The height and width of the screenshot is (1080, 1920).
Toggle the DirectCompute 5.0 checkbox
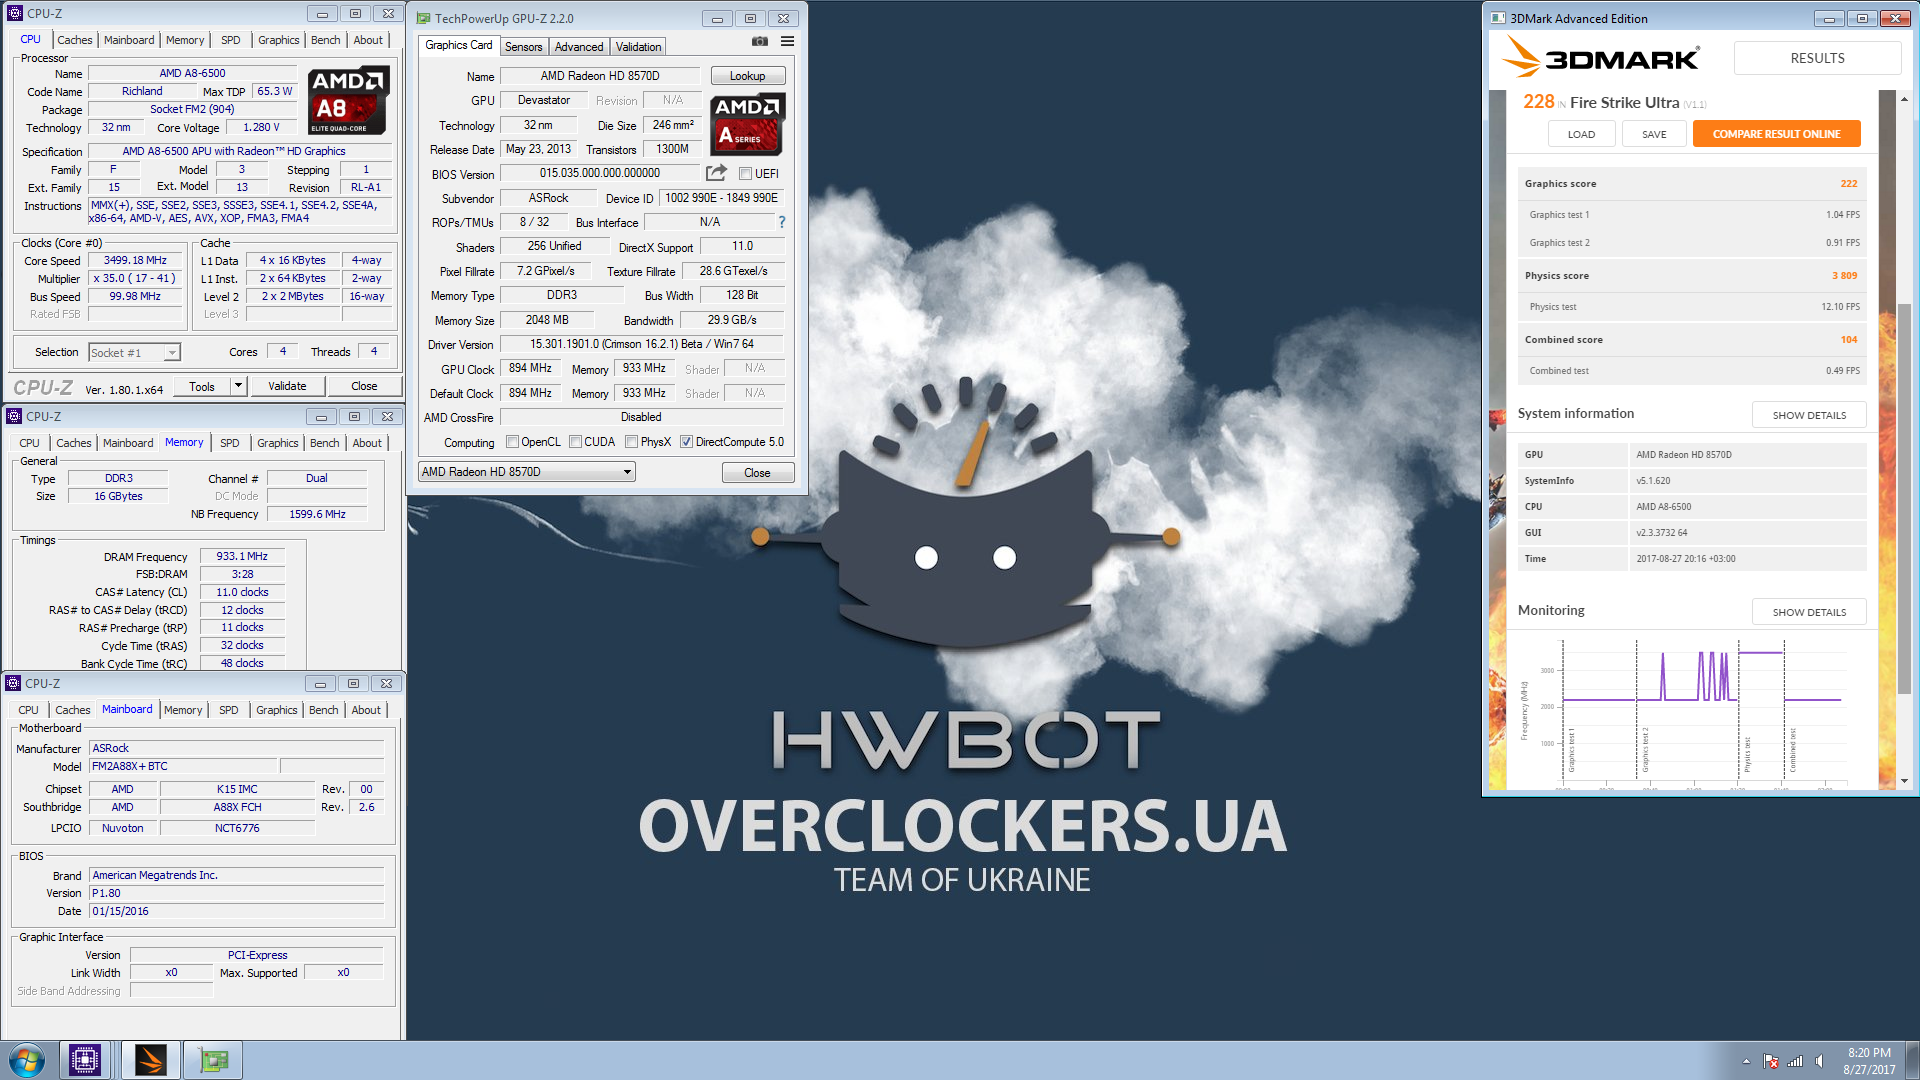click(x=686, y=442)
